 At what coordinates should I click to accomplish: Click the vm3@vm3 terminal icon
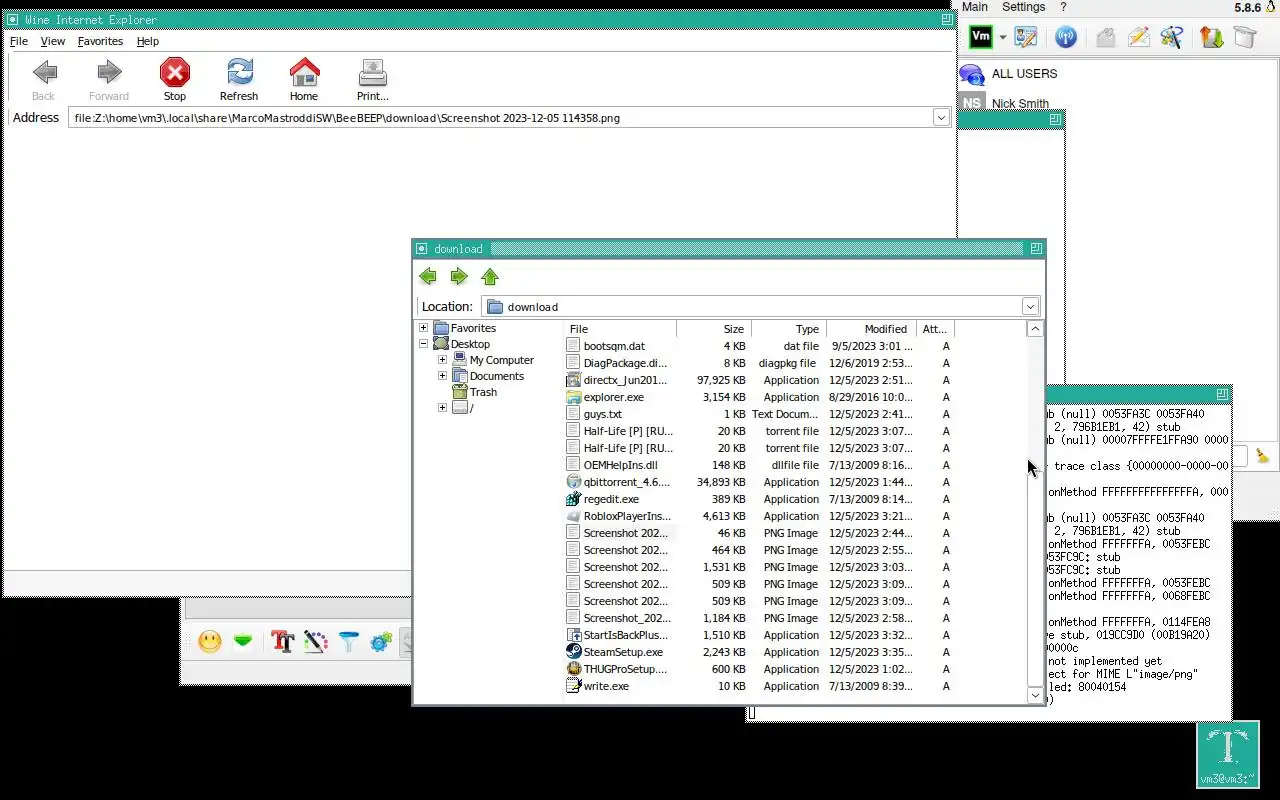pyautogui.click(x=1227, y=755)
